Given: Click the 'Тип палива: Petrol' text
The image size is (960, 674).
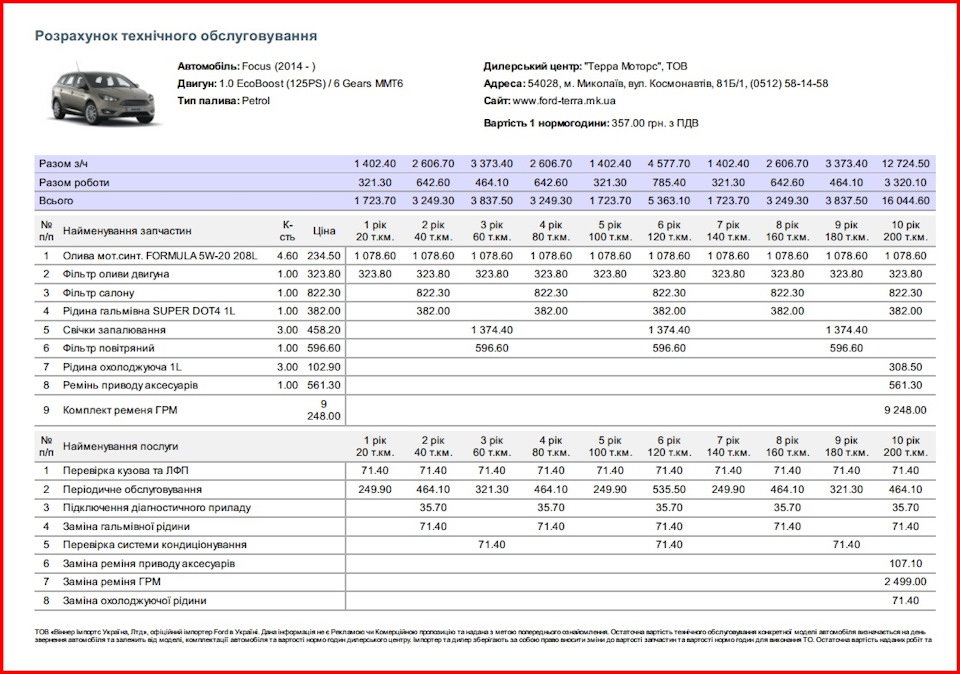Looking at the screenshot, I should 223,100.
